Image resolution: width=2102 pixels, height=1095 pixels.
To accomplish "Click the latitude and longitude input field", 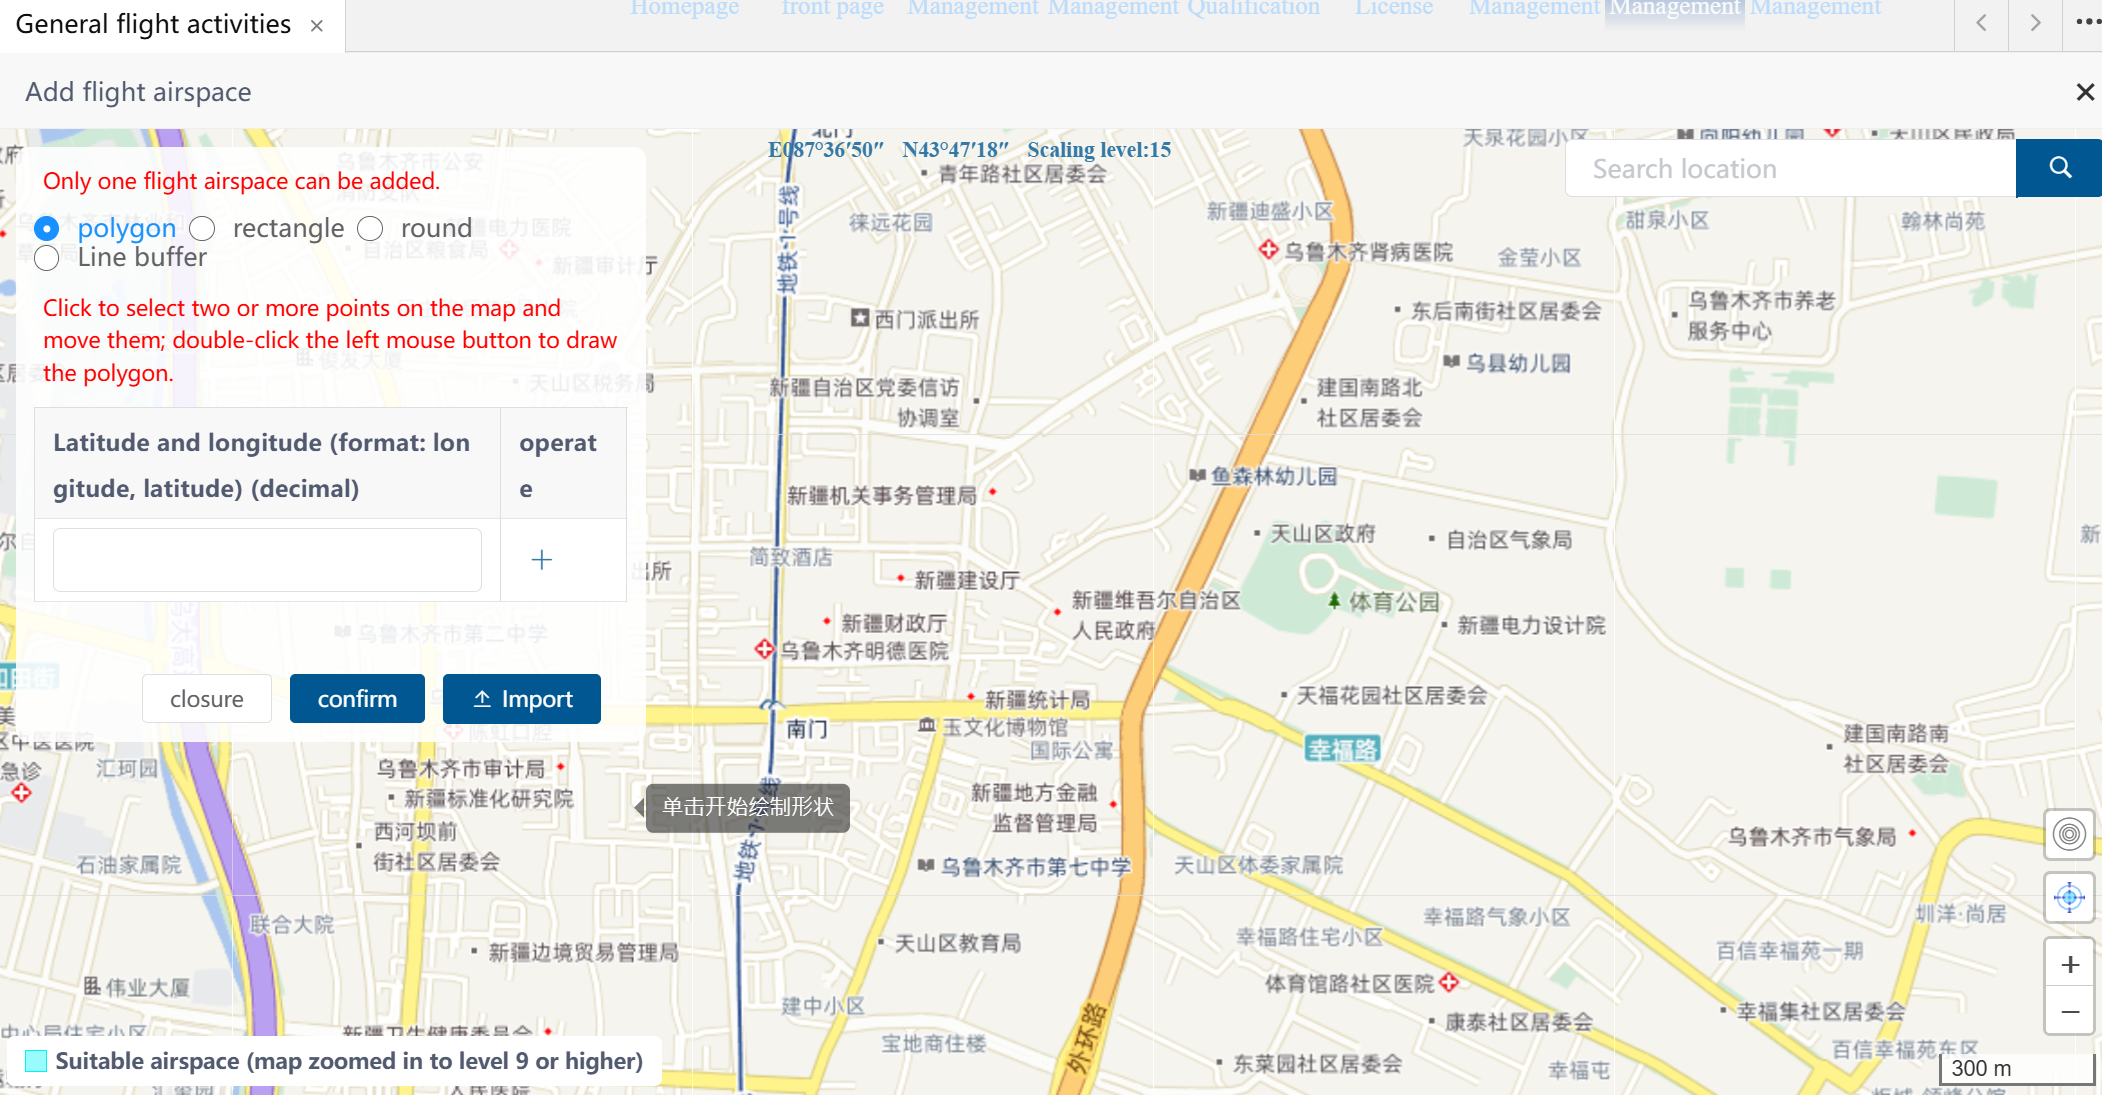I will (267, 559).
